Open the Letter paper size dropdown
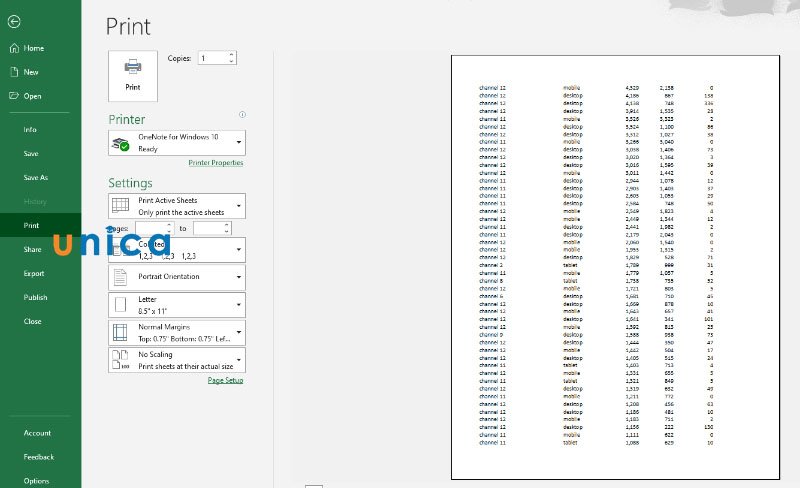The width and height of the screenshot is (800, 488). [x=239, y=305]
